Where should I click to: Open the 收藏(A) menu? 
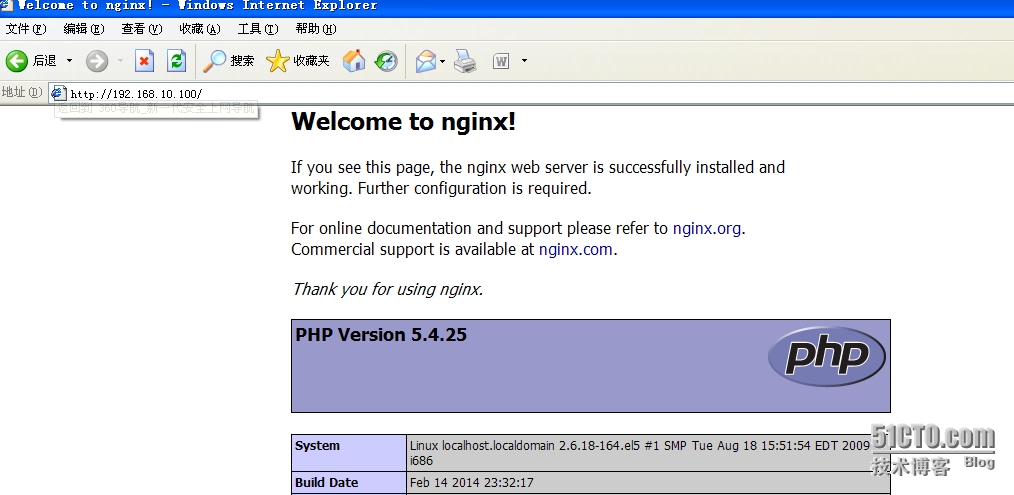200,29
